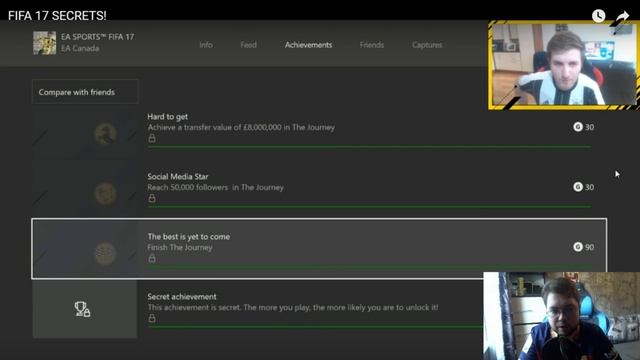
Task: Click the Secret achievement progress bar
Action: 316,327
